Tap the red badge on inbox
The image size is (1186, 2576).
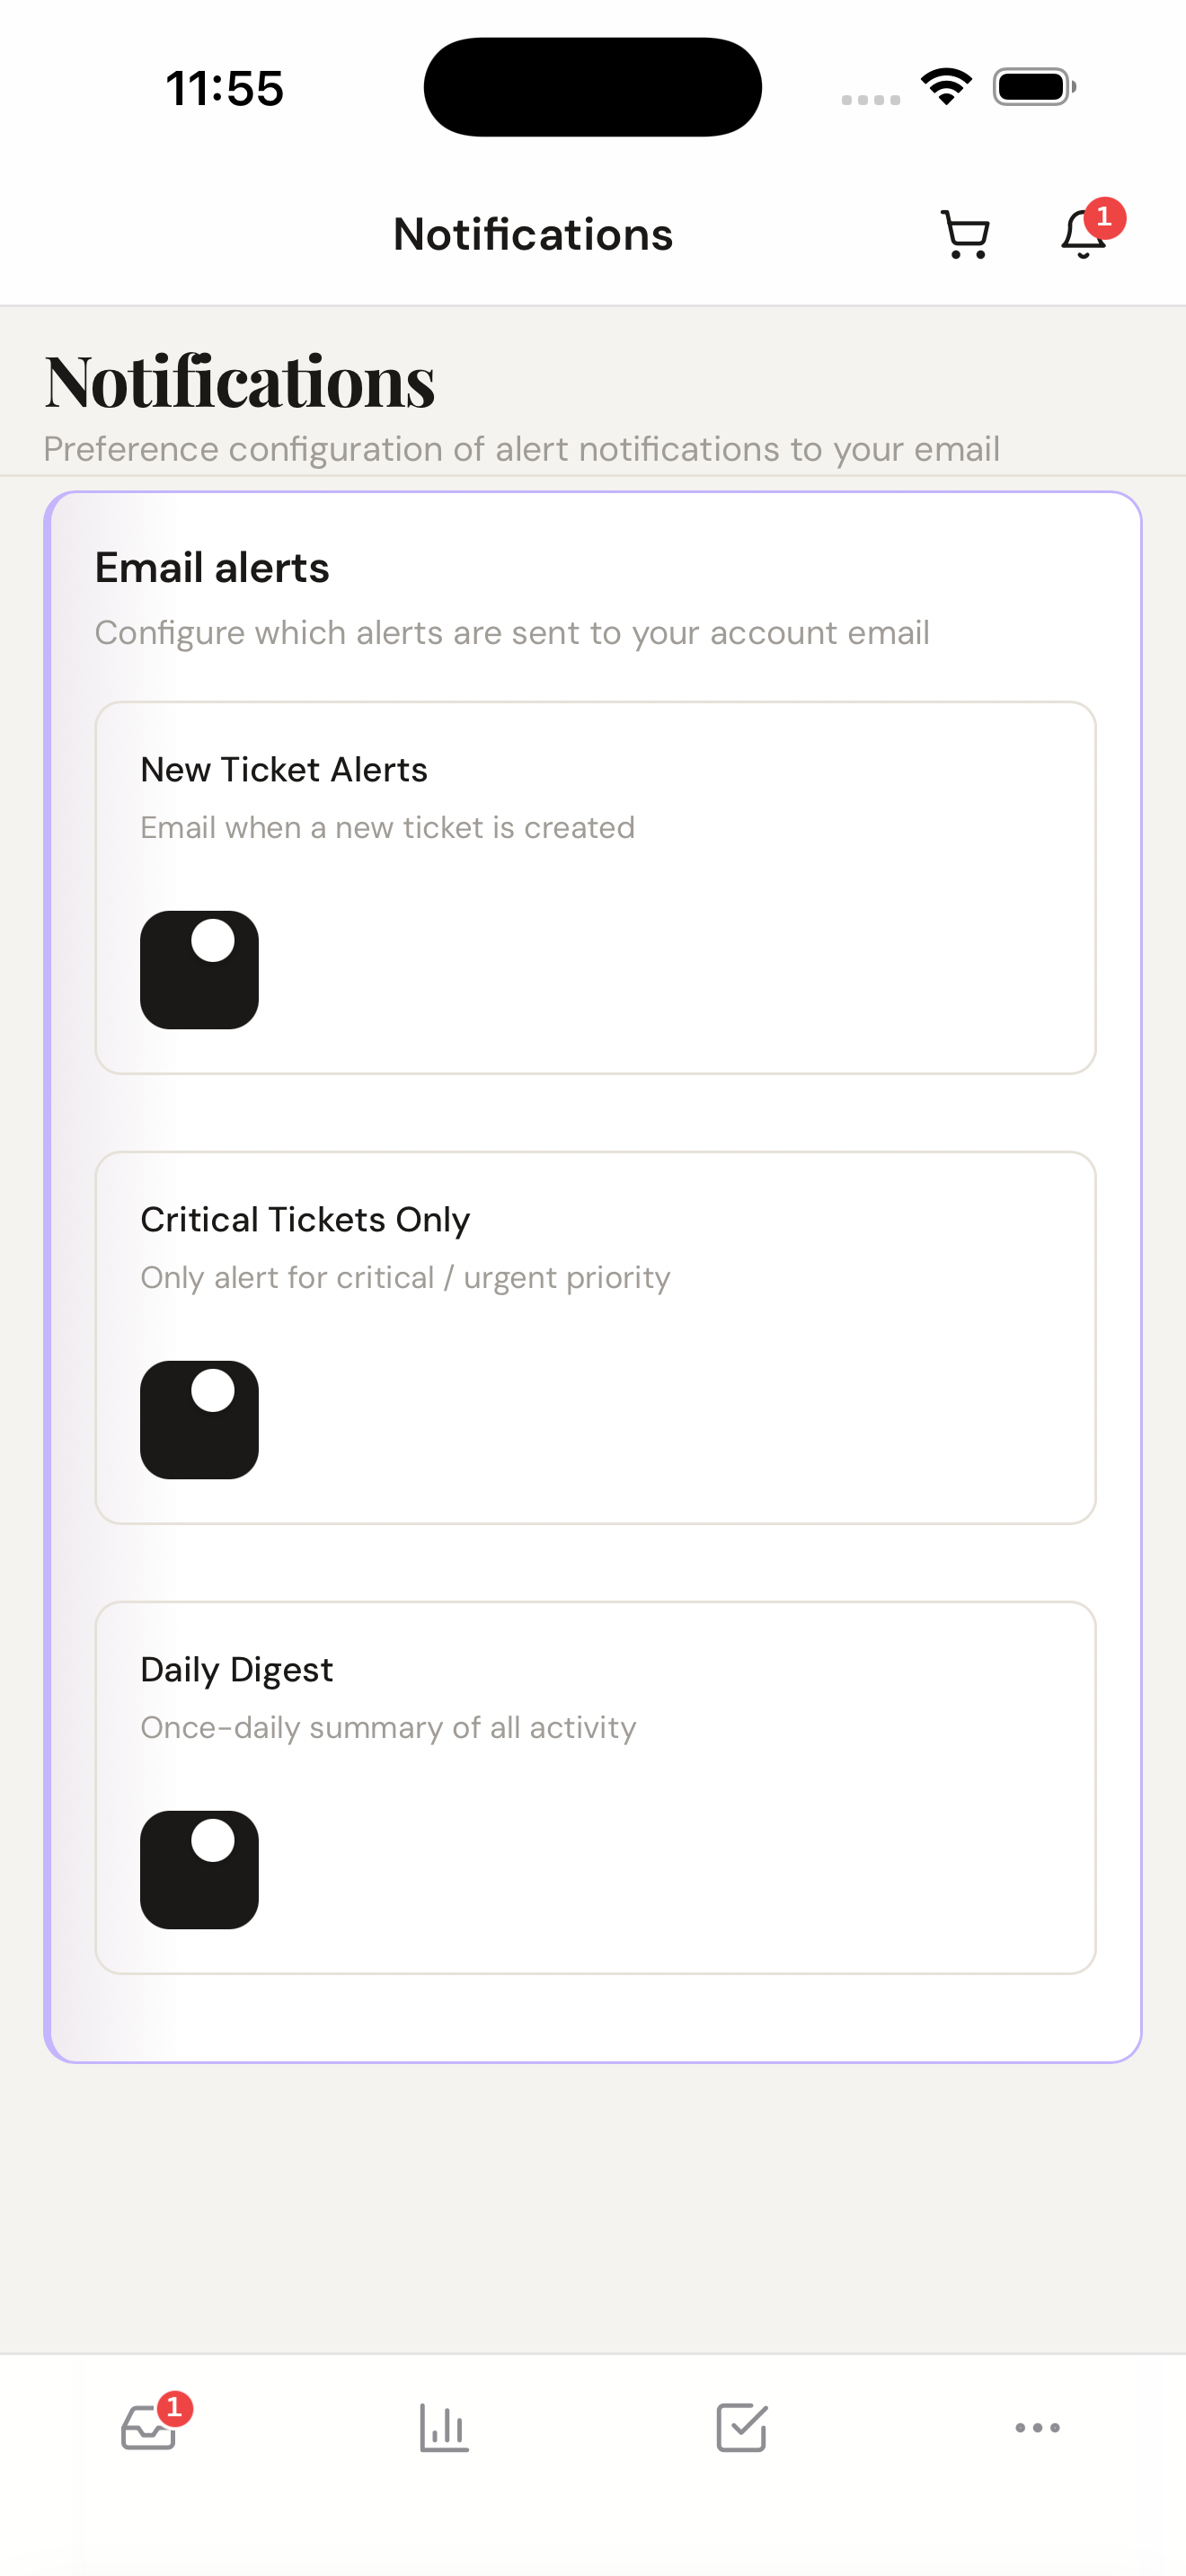[174, 2408]
